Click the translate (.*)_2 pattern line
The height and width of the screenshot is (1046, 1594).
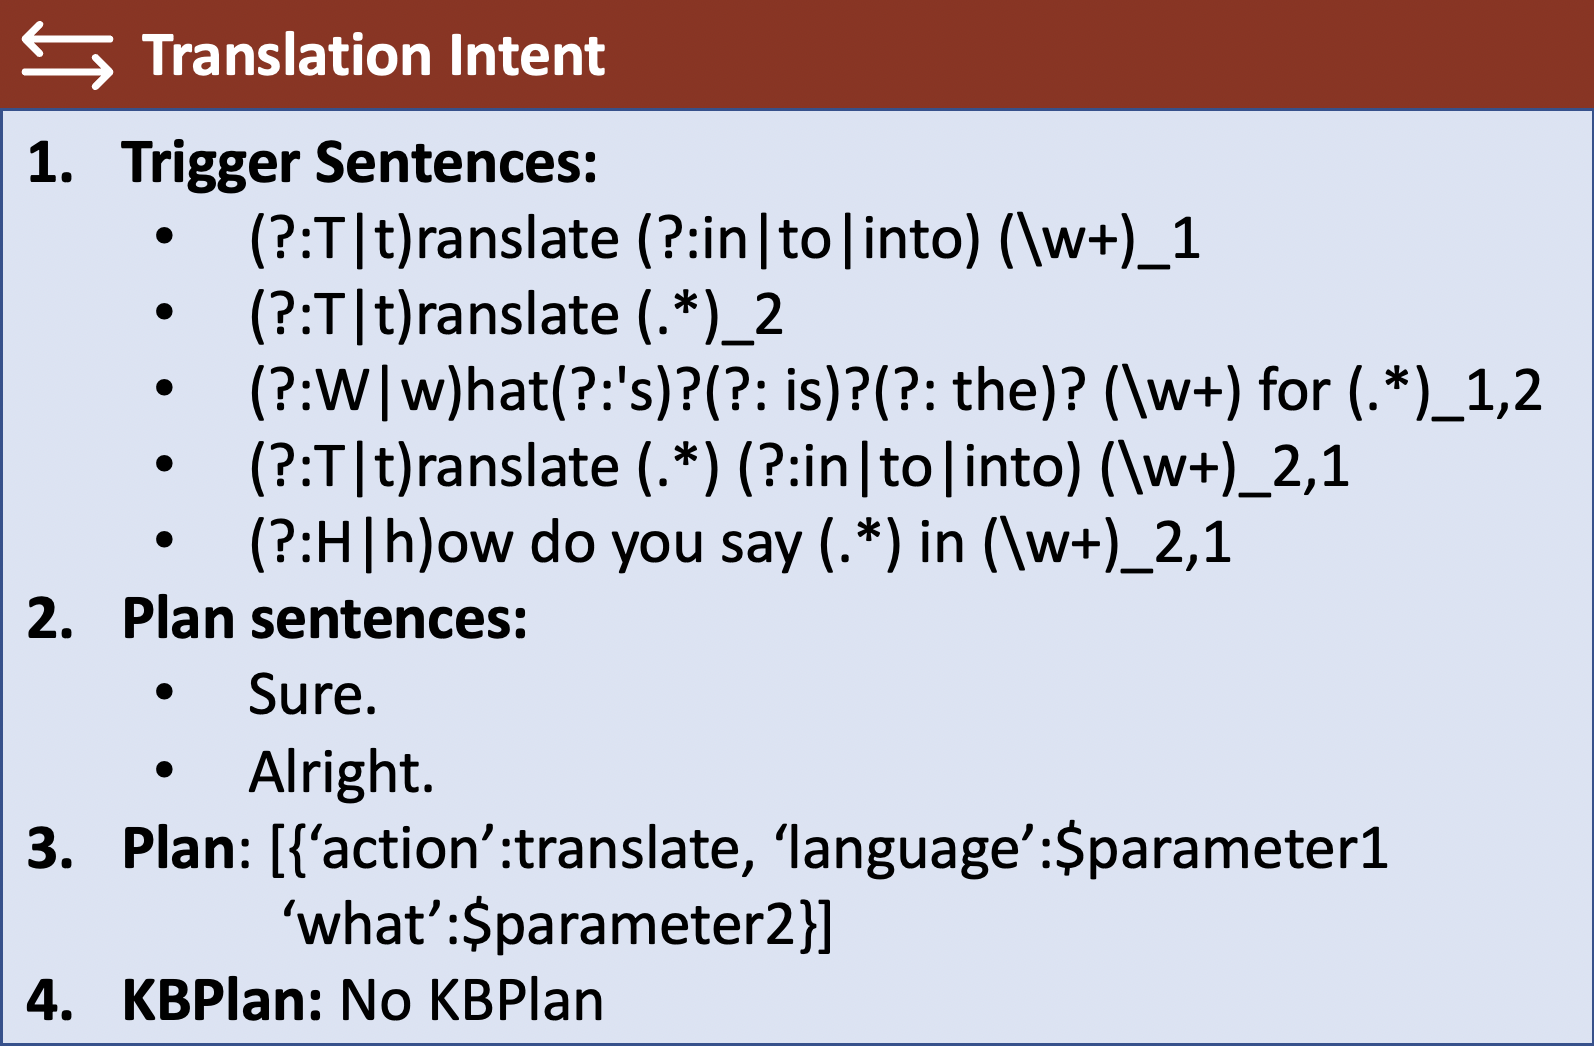tap(515, 316)
